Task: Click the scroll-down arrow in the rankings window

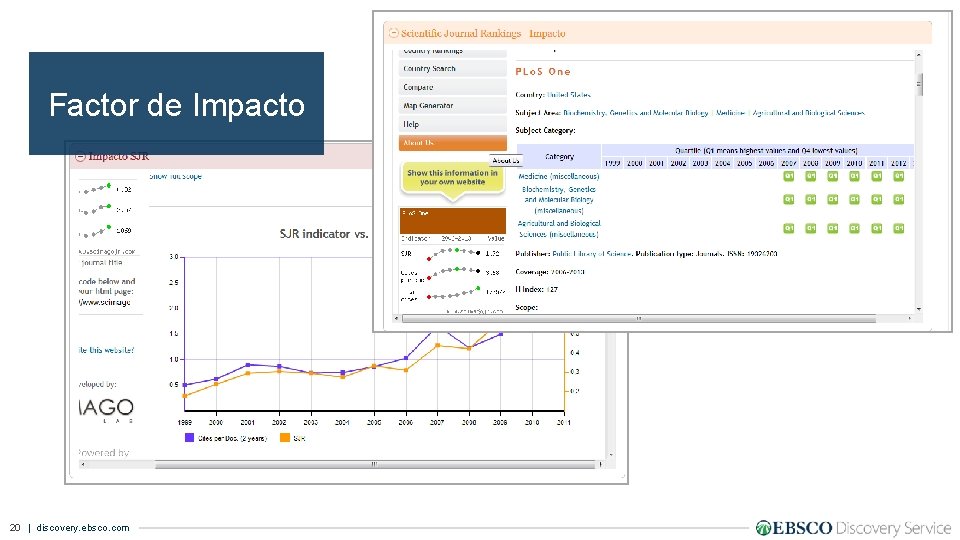Action: click(918, 309)
